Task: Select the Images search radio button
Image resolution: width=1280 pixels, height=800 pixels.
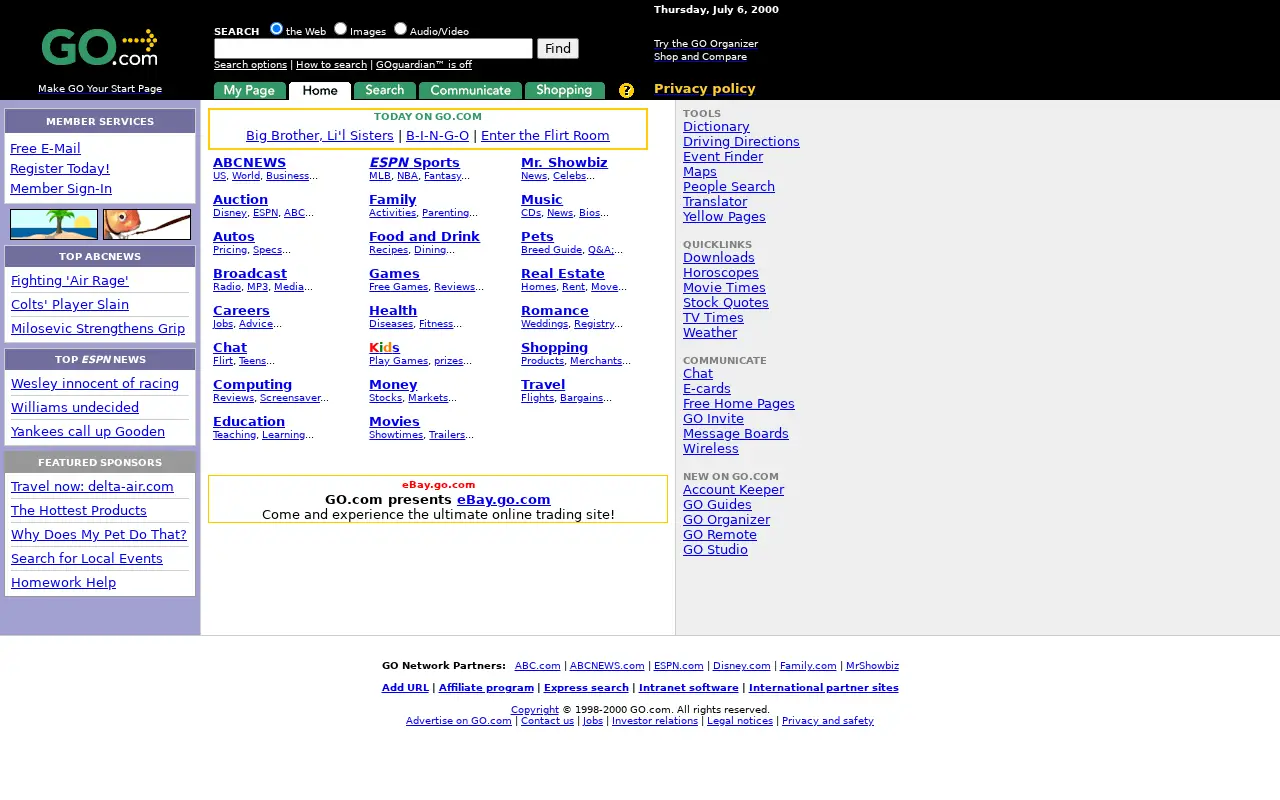Action: click(340, 29)
